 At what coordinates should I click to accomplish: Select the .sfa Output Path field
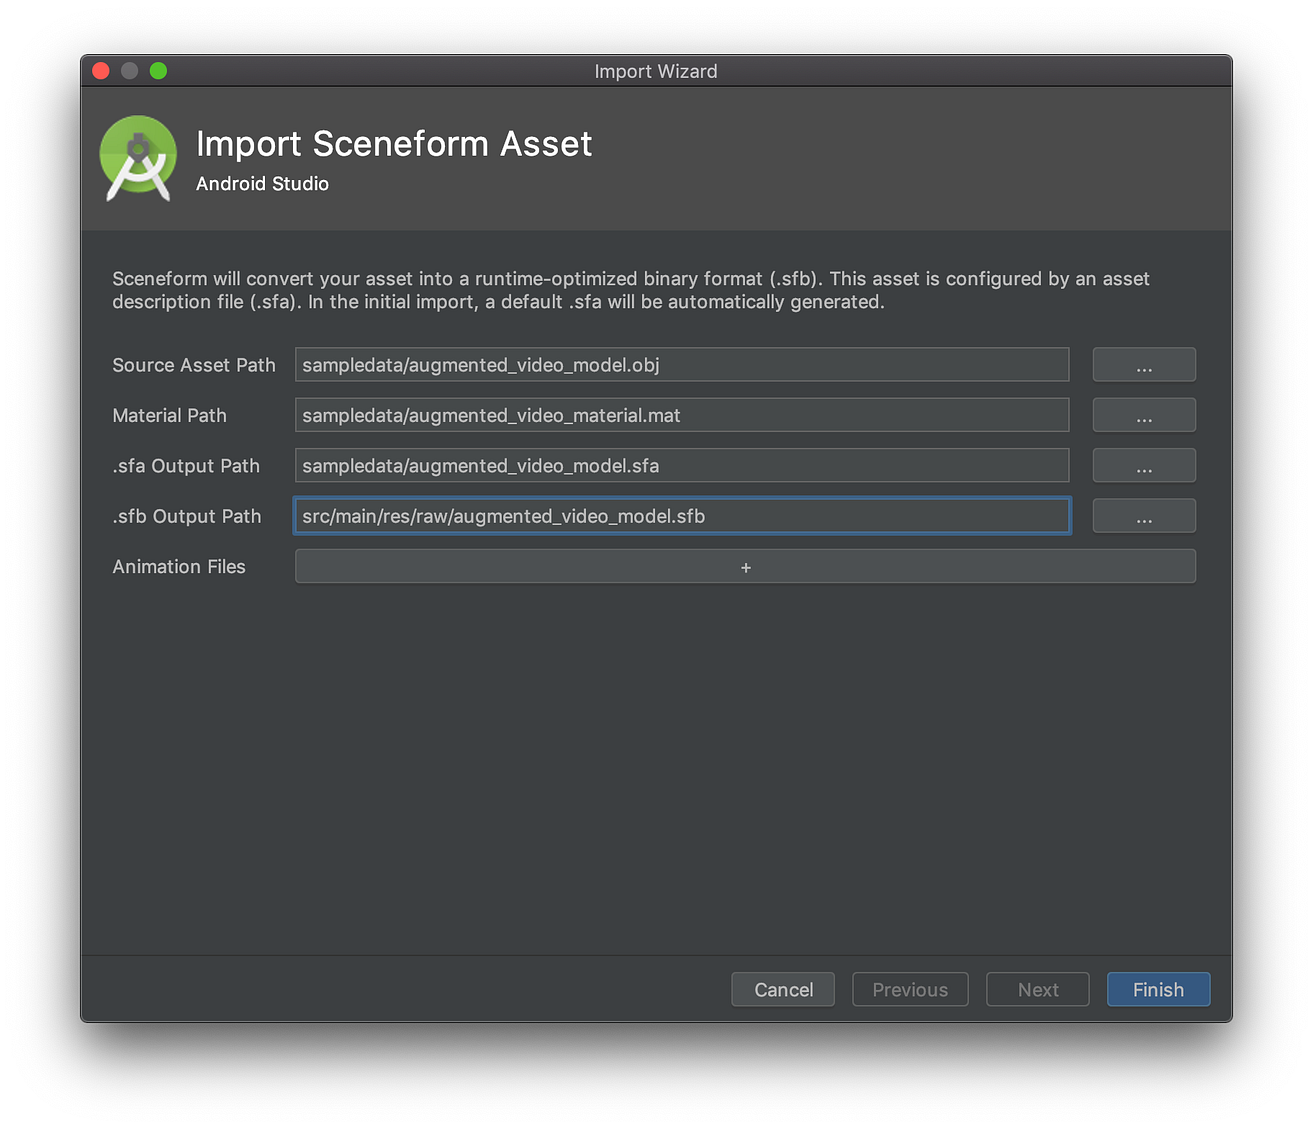[x=681, y=466]
